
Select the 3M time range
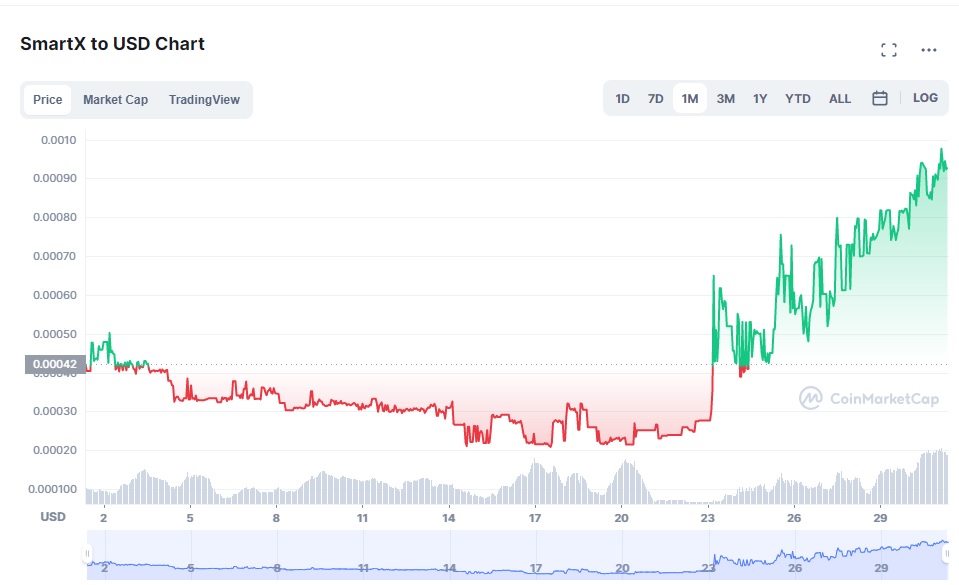[x=725, y=99]
